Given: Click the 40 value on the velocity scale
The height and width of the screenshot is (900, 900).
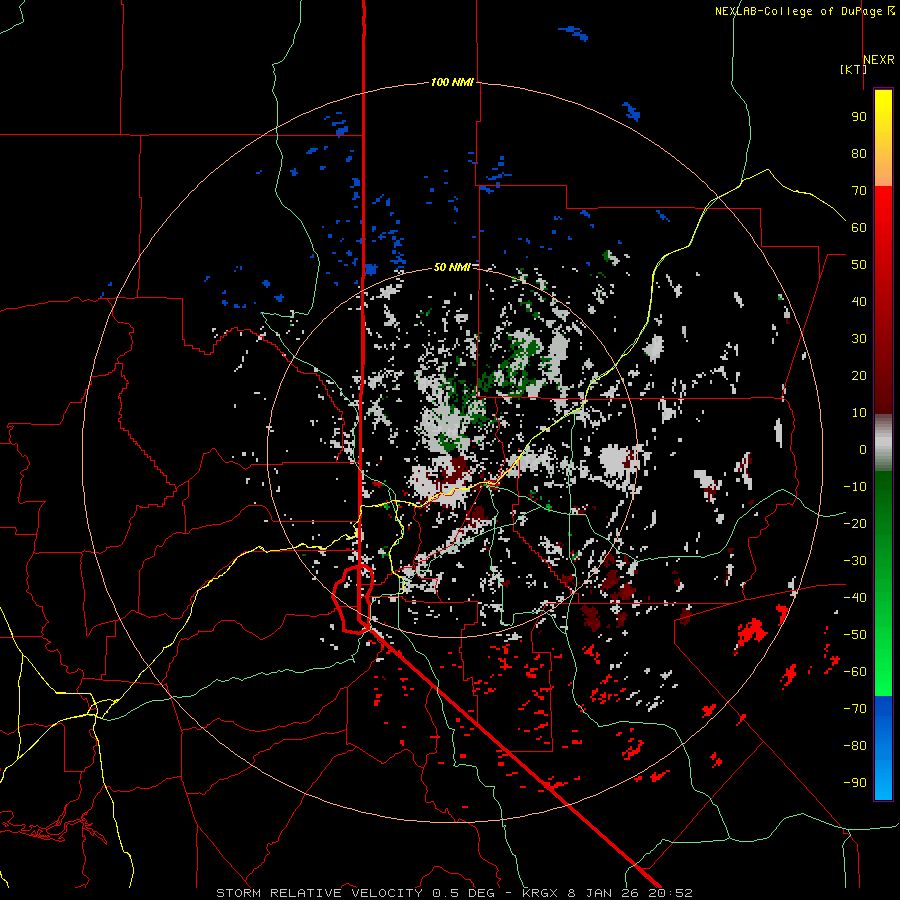Looking at the screenshot, I should click(x=859, y=301).
